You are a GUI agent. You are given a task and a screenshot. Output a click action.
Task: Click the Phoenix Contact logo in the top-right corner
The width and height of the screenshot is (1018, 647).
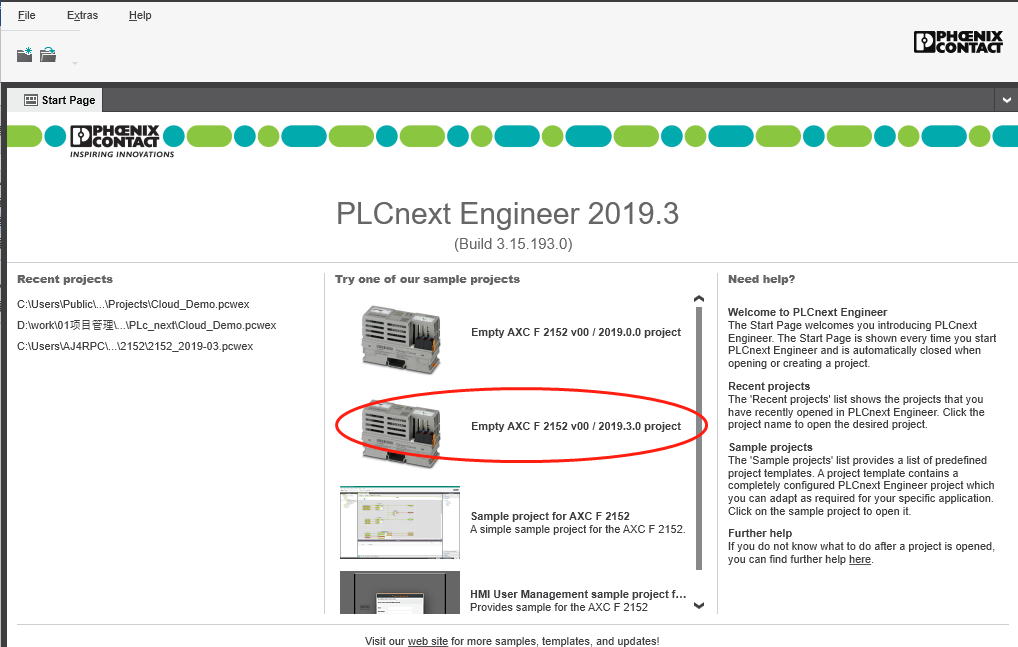click(x=957, y=41)
